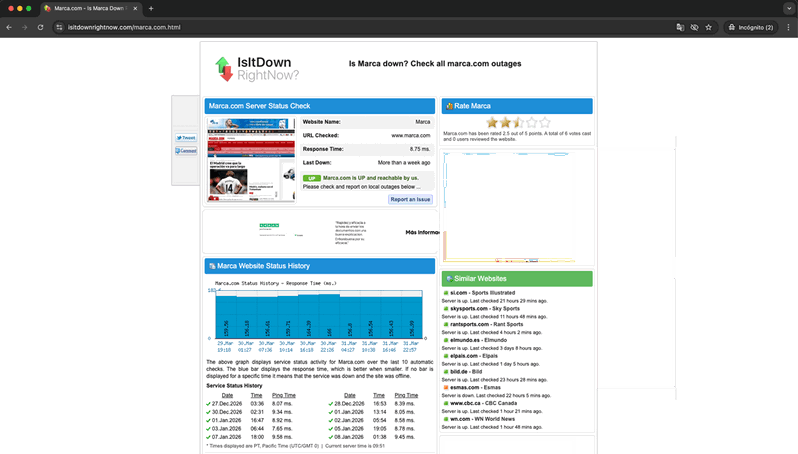Click the Marca Website Status History icon

coord(212,266)
